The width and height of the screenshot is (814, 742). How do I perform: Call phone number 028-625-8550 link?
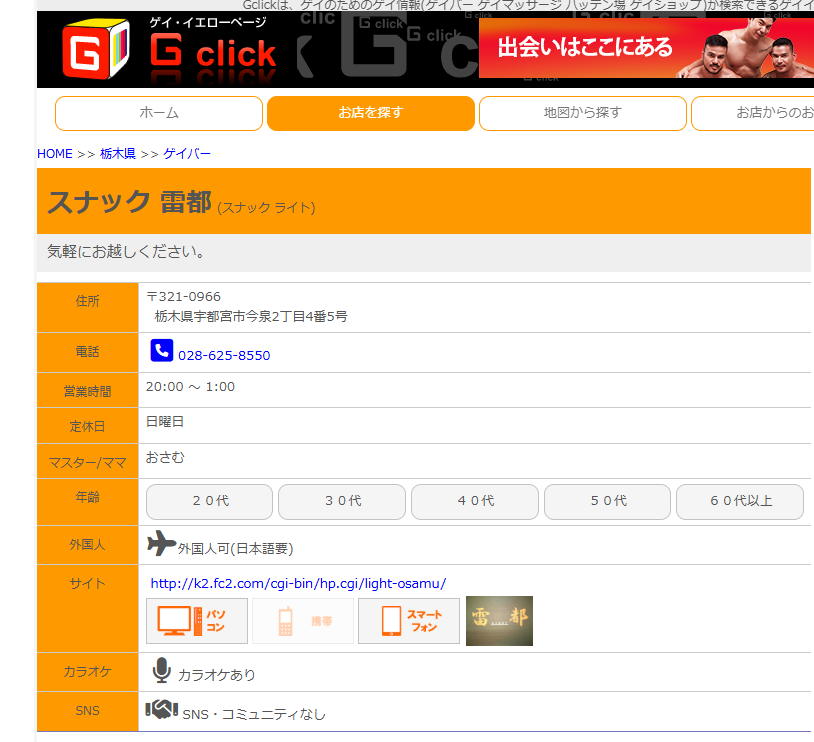(x=224, y=356)
